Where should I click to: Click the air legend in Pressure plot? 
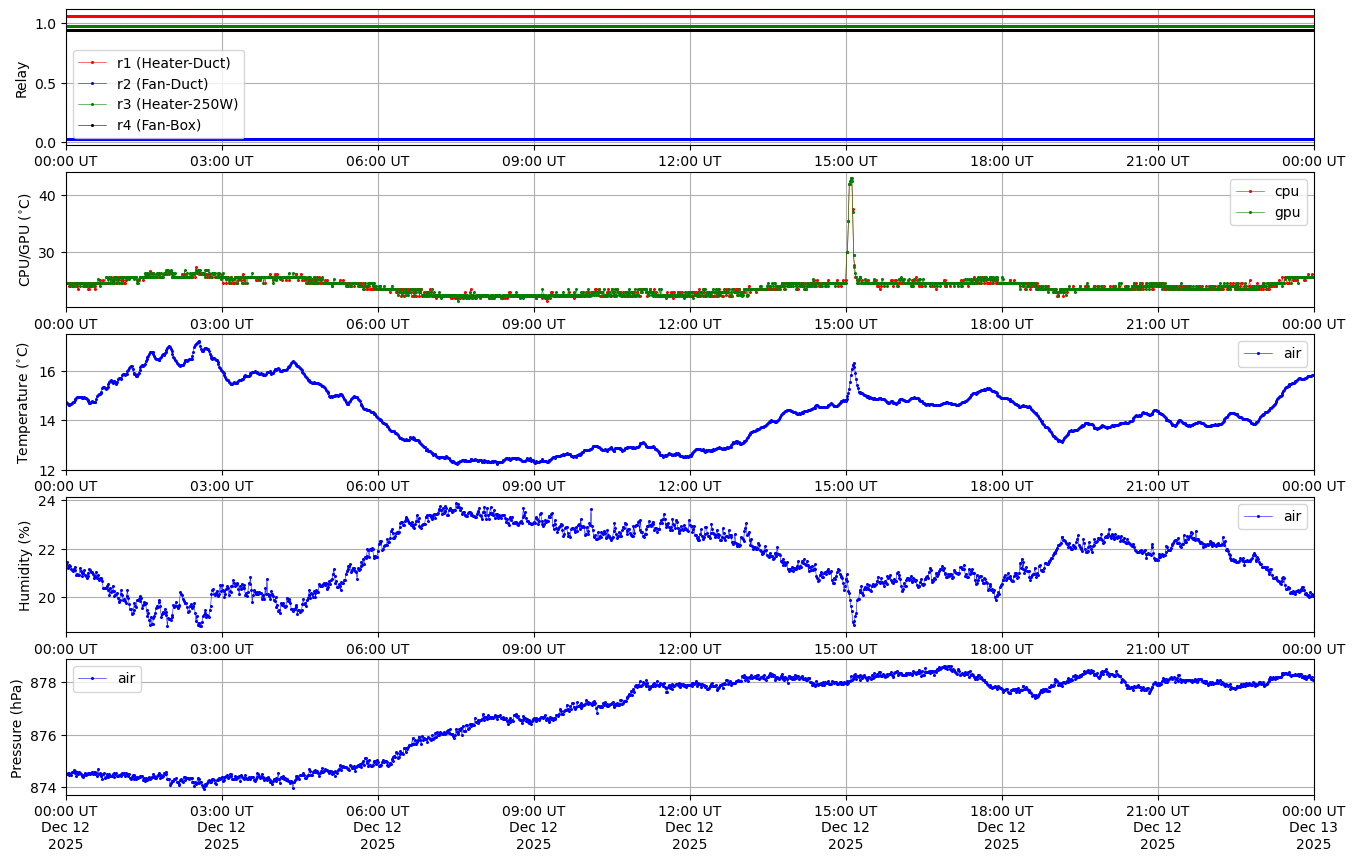[107, 679]
